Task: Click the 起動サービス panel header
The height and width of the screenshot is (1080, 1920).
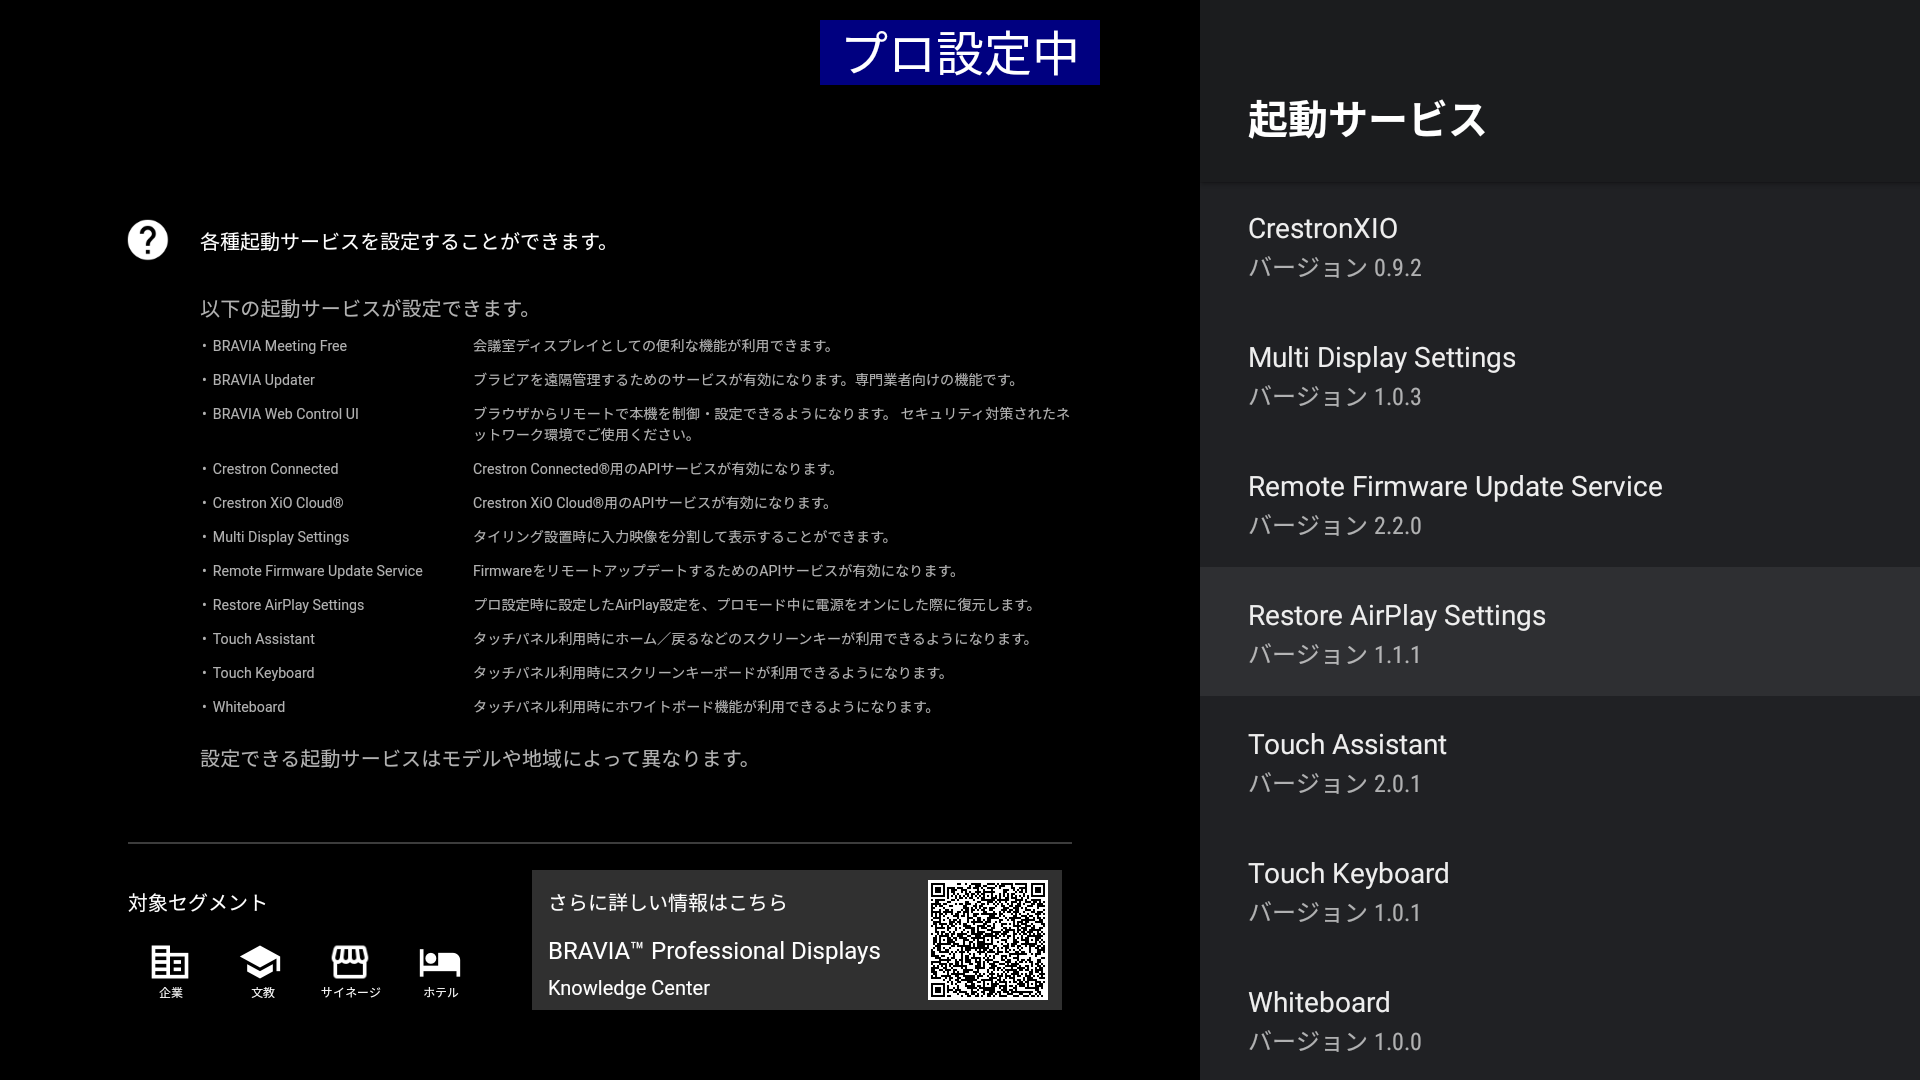Action: [x=1366, y=120]
